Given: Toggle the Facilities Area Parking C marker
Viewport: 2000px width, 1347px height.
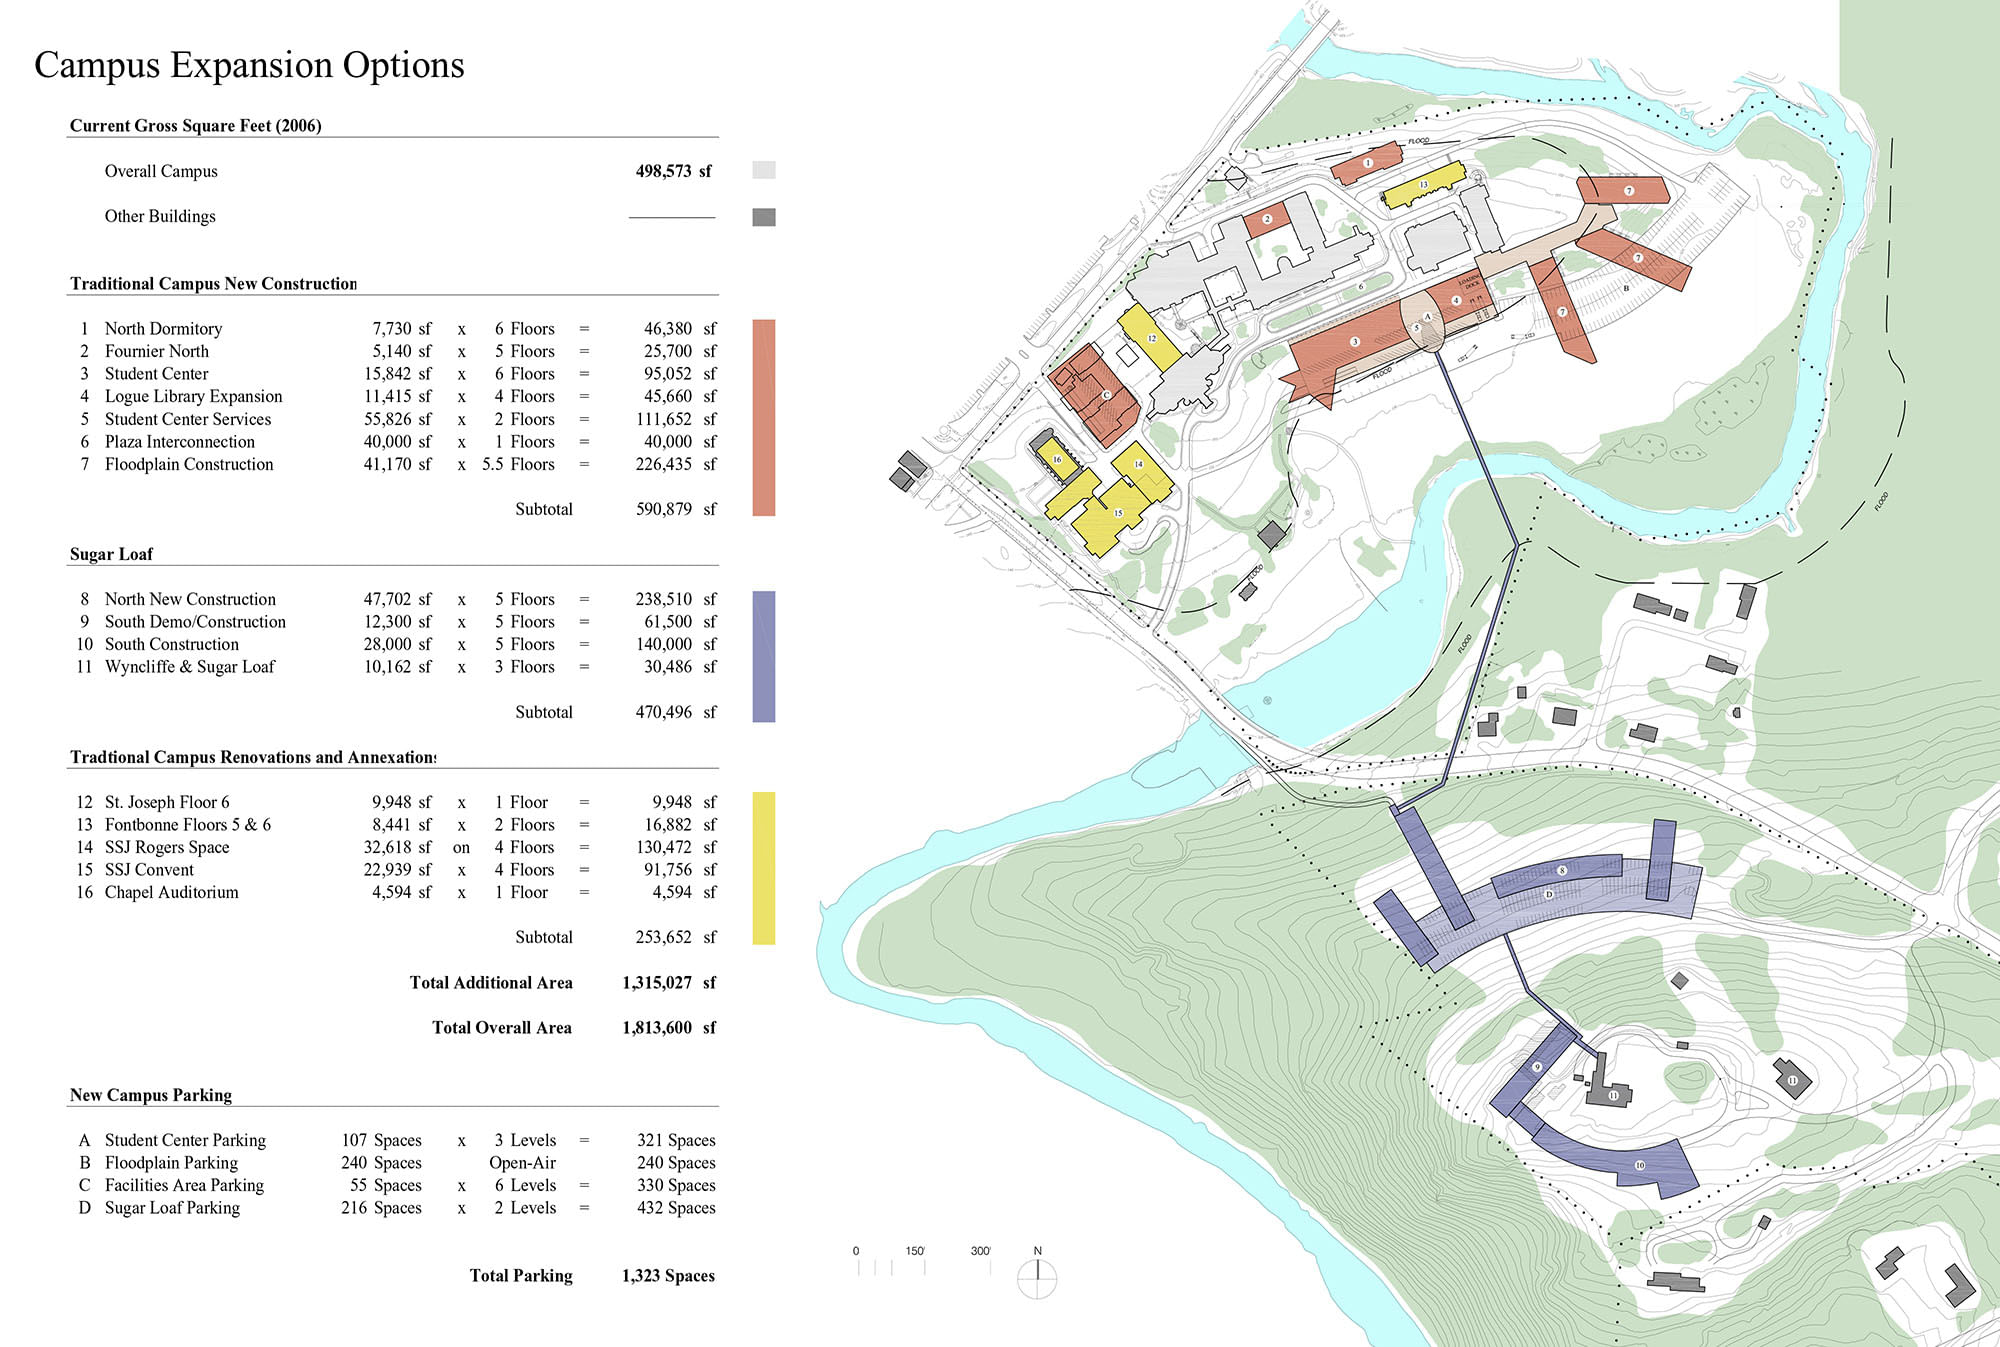Looking at the screenshot, I should click(x=1106, y=395).
